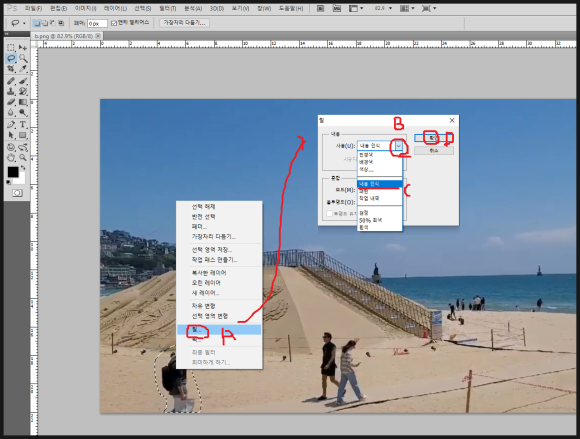580x439 pixels.
Task: Click the black foreground color swatch
Action: (13, 172)
